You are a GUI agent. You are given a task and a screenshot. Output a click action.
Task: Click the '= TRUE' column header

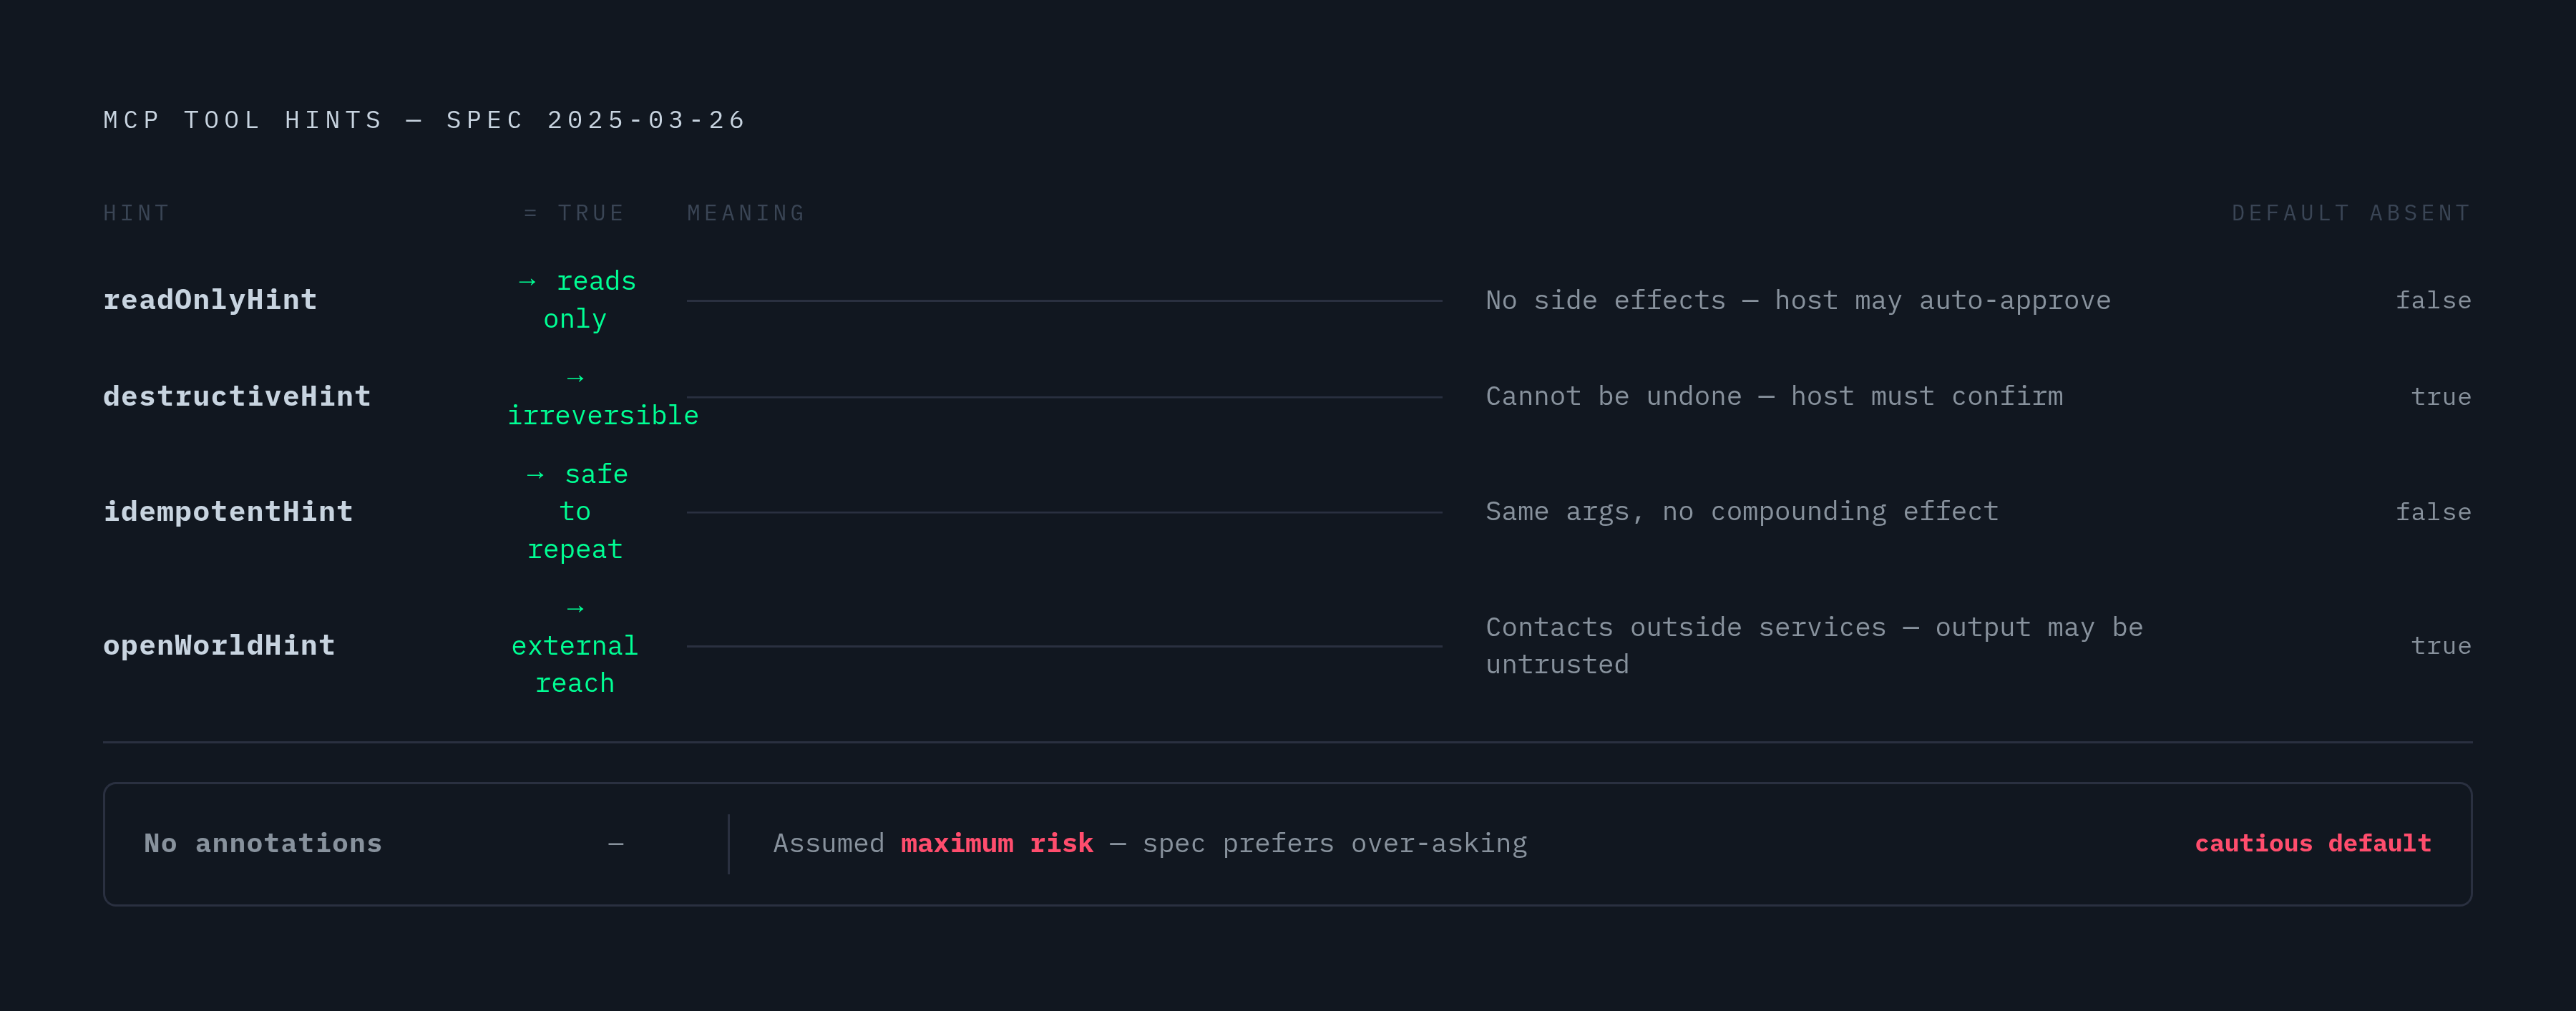[574, 213]
